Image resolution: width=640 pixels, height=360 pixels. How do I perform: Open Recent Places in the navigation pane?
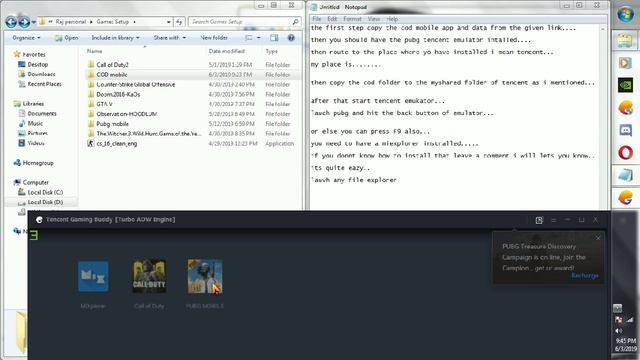tap(44, 84)
